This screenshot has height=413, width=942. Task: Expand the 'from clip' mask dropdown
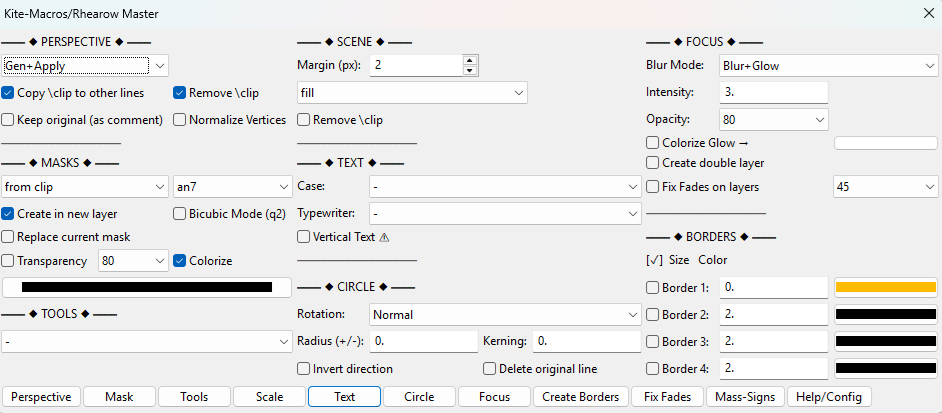(85, 187)
